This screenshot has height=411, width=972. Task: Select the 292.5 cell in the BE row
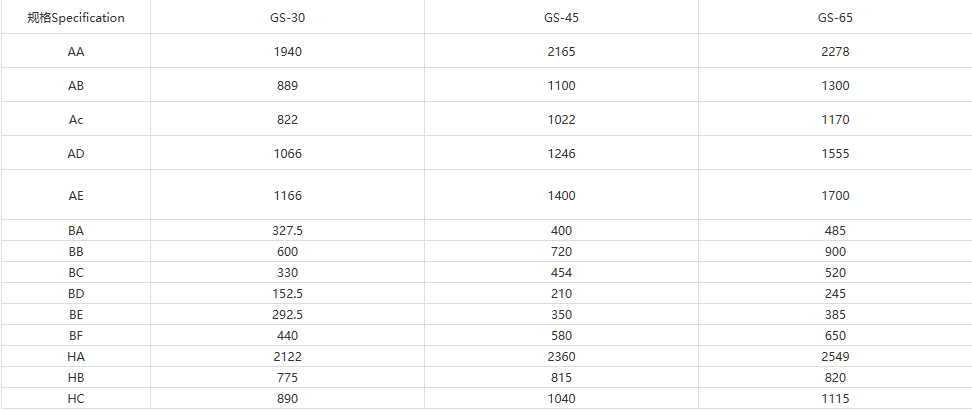tap(287, 314)
